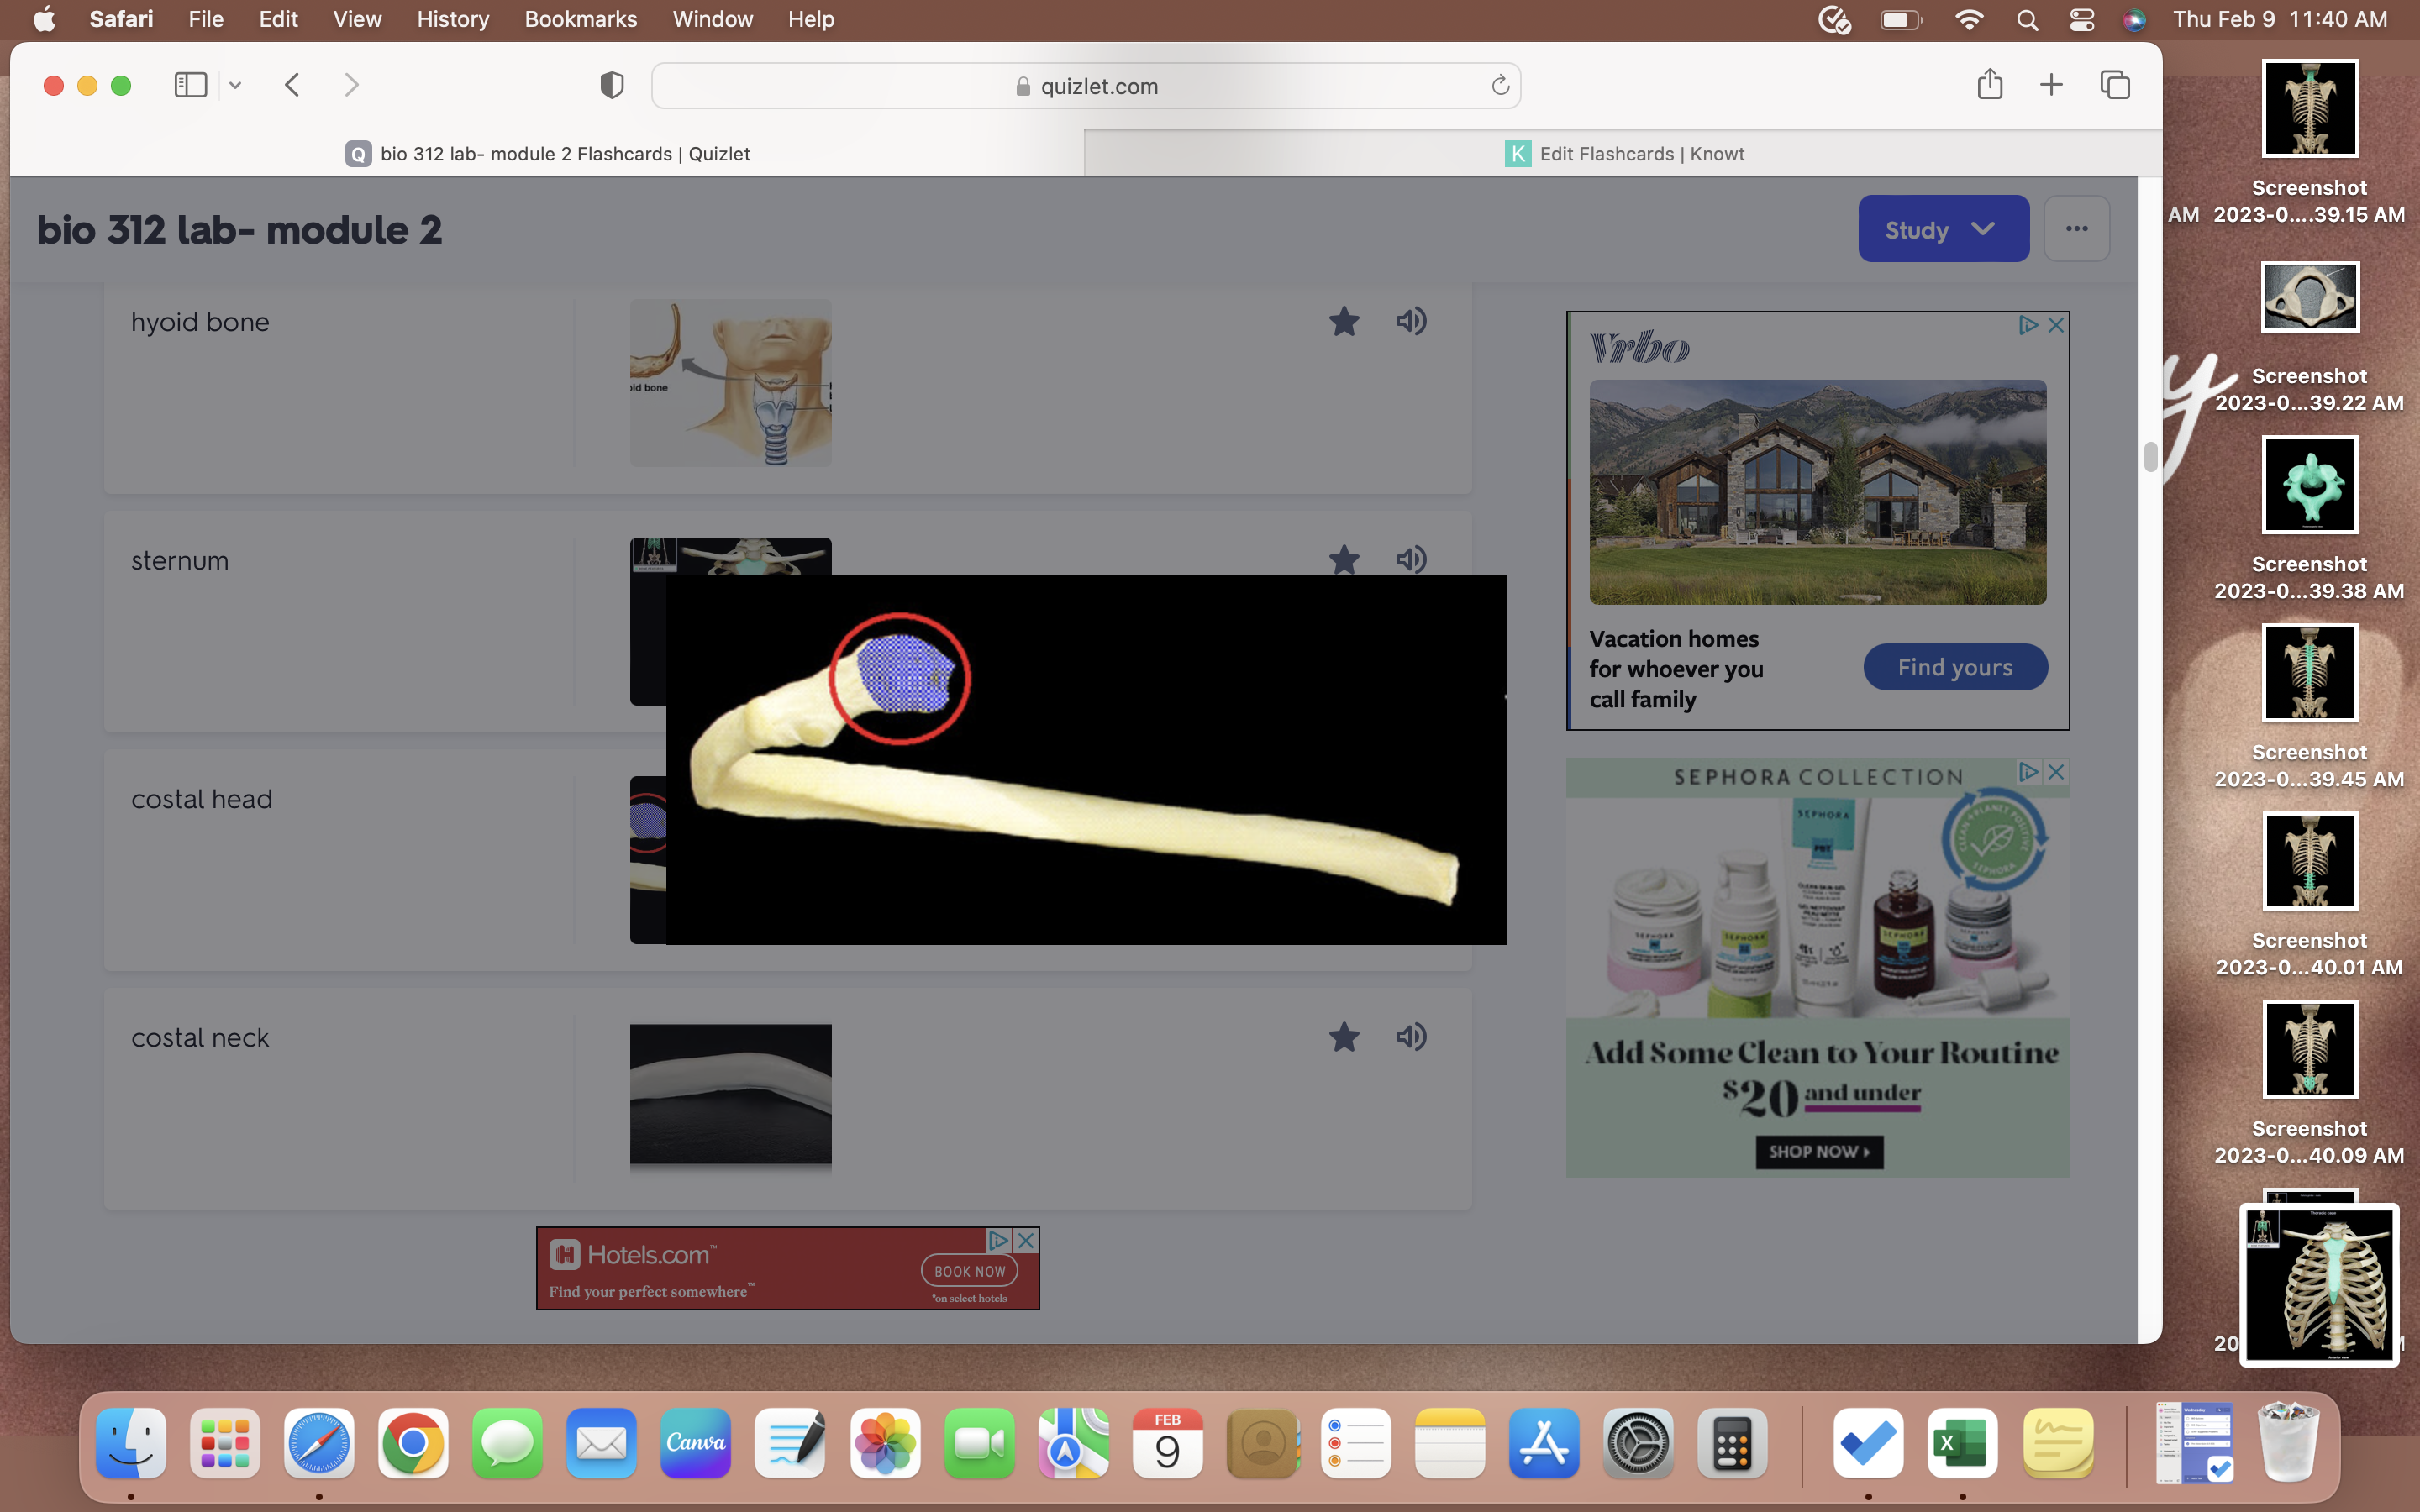The width and height of the screenshot is (2420, 1512).
Task: Open Calculator from the Dock
Action: (x=1733, y=1443)
